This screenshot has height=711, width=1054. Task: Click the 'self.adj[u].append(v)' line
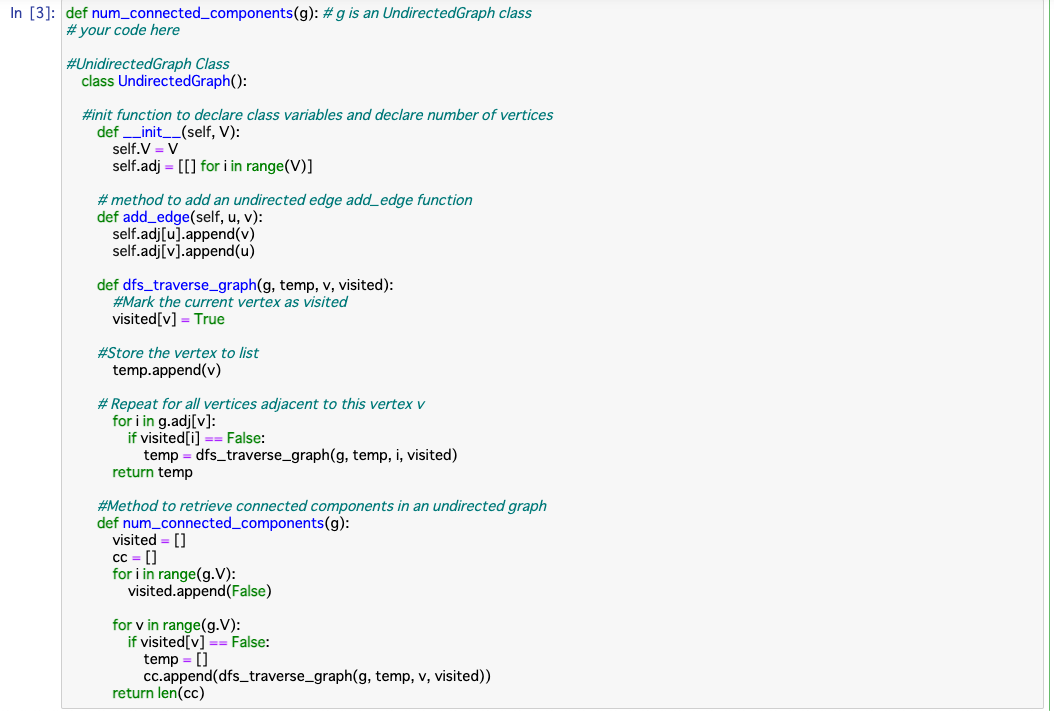pyautogui.click(x=184, y=234)
